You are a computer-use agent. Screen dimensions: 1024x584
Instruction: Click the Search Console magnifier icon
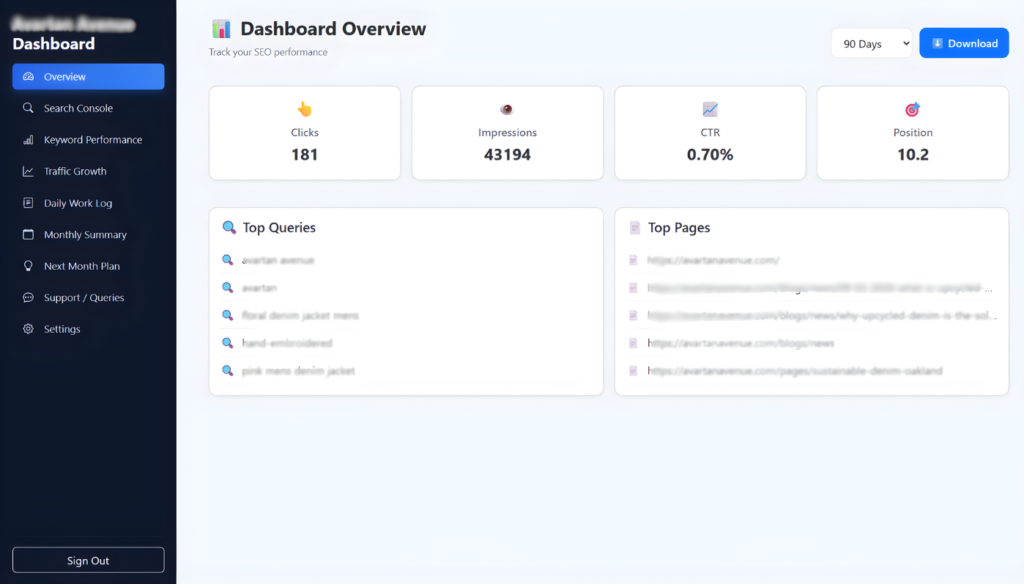(x=28, y=108)
